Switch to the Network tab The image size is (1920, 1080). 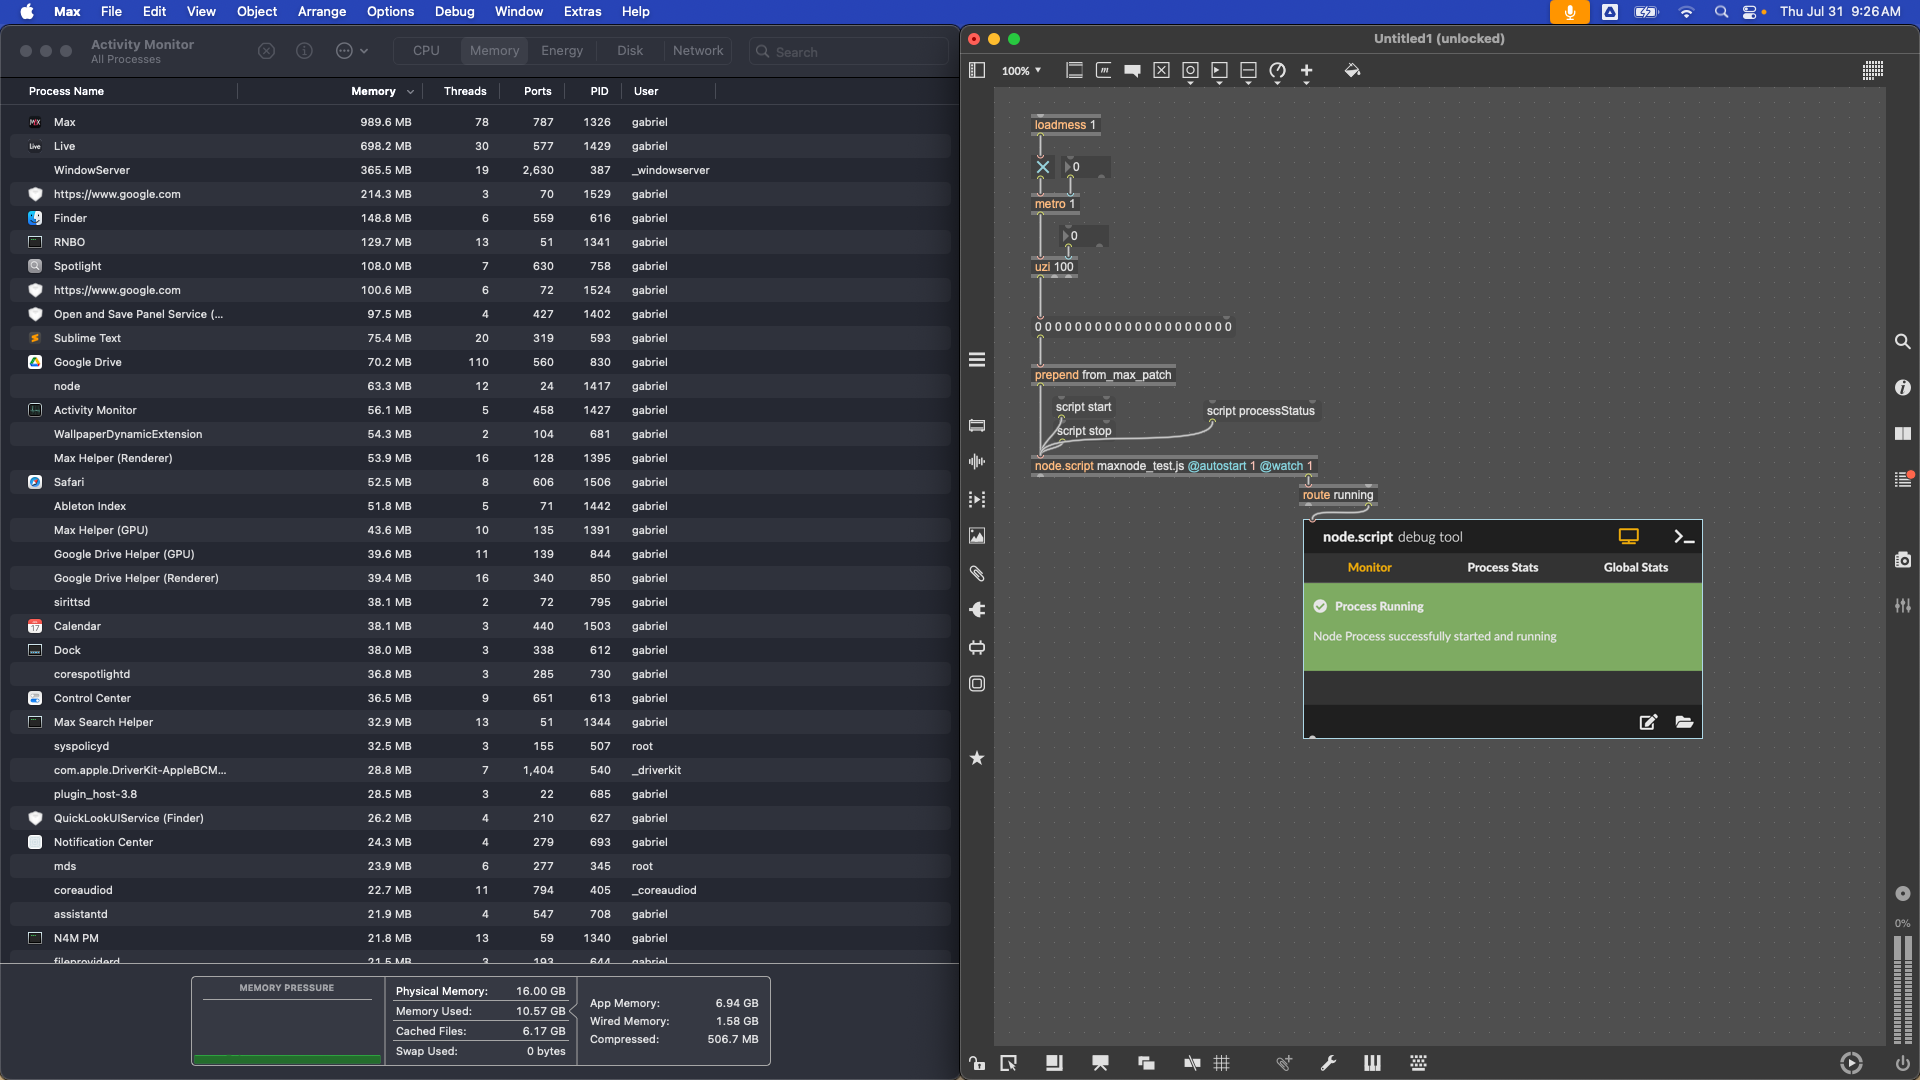(x=698, y=51)
